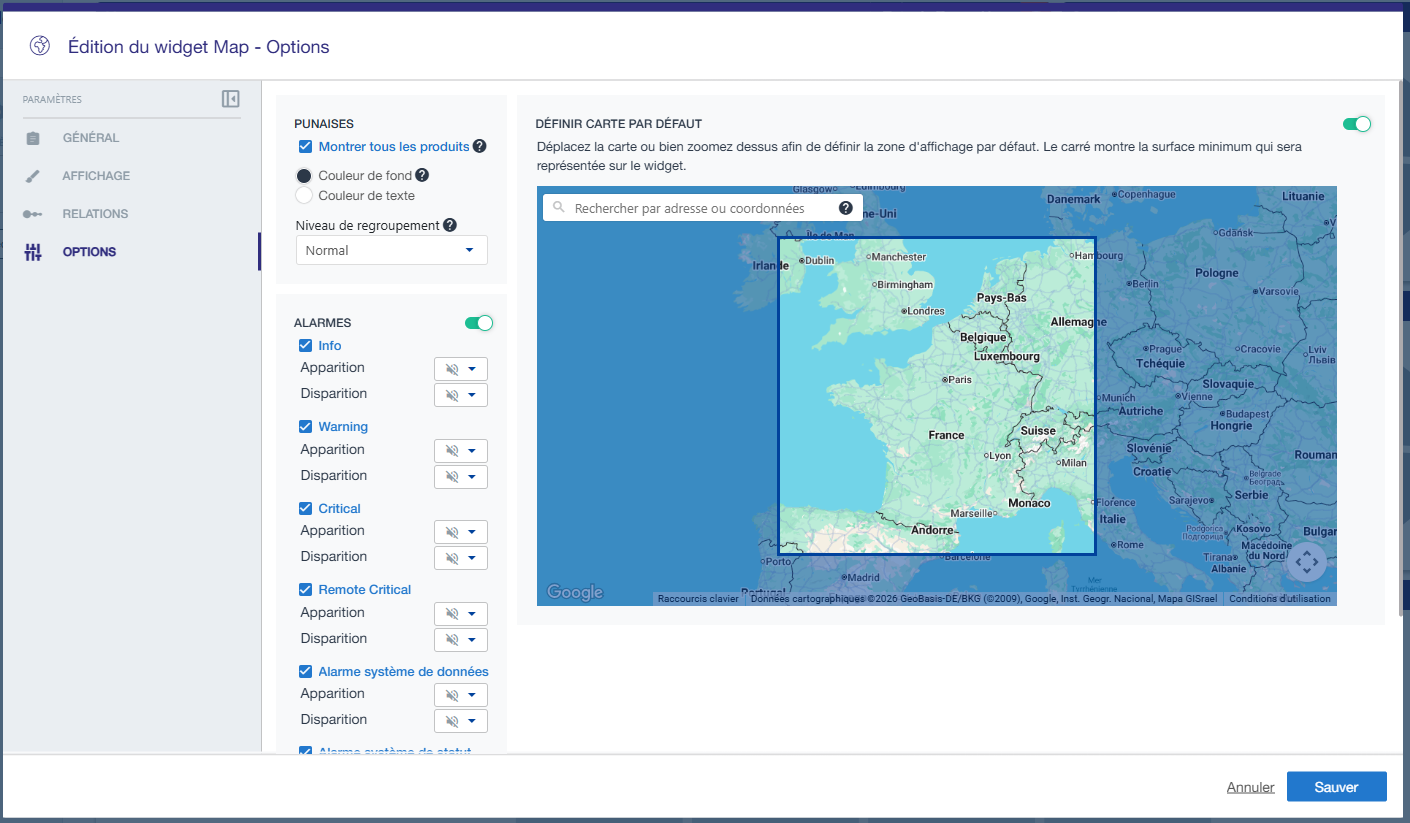
Task: Click the Paris label on the map
Action: [x=958, y=380]
